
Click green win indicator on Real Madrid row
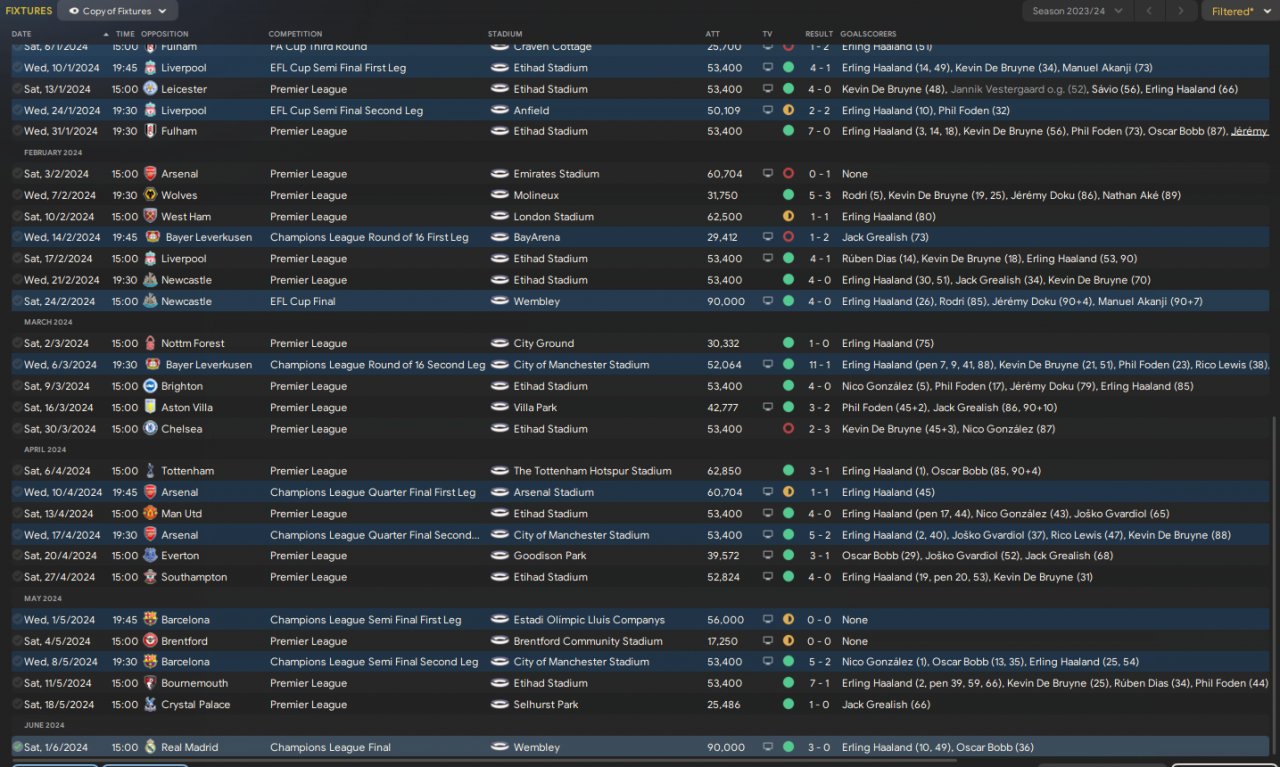click(x=788, y=747)
